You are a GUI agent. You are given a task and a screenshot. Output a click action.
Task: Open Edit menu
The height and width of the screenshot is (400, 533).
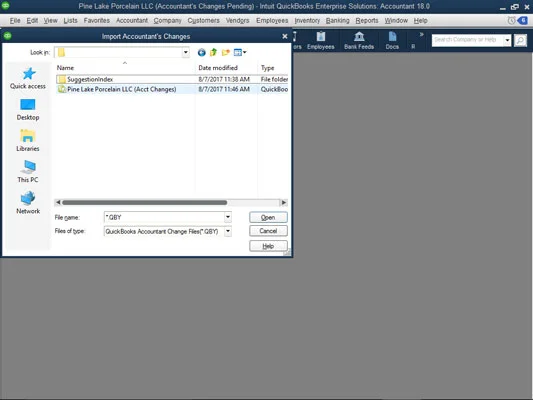click(x=32, y=21)
